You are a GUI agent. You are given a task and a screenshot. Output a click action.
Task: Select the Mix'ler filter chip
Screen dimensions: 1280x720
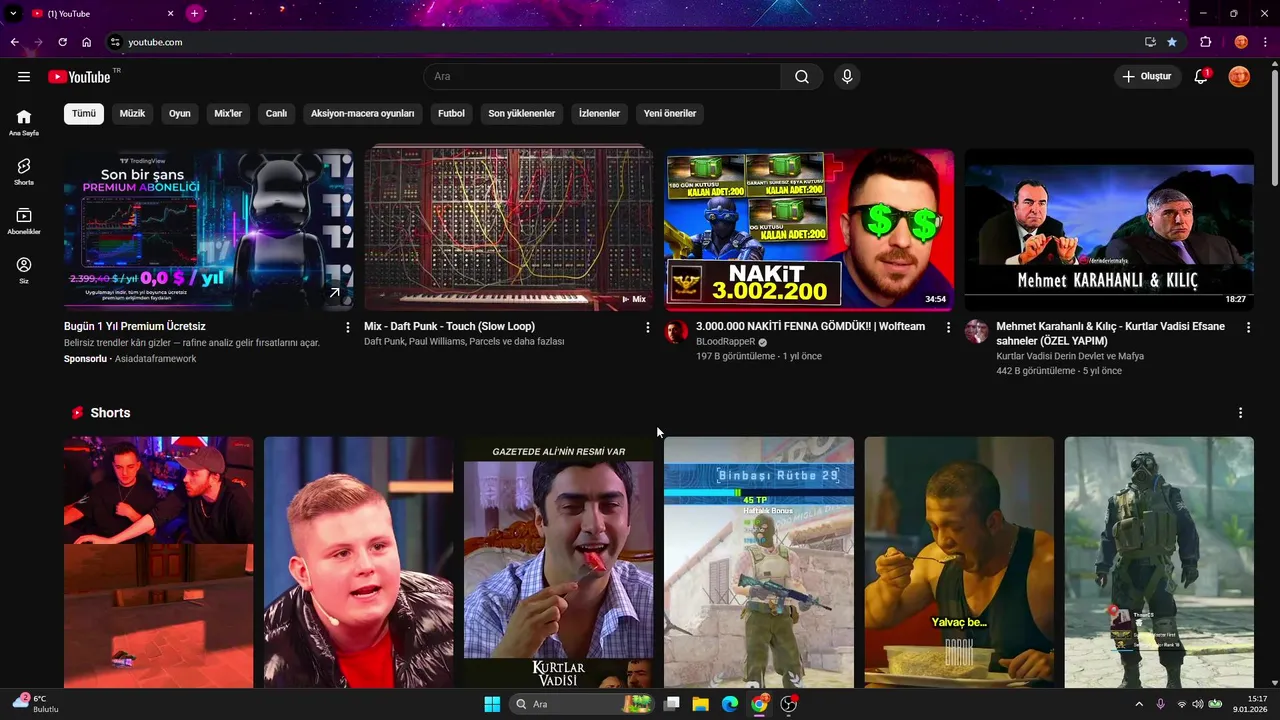pos(228,113)
